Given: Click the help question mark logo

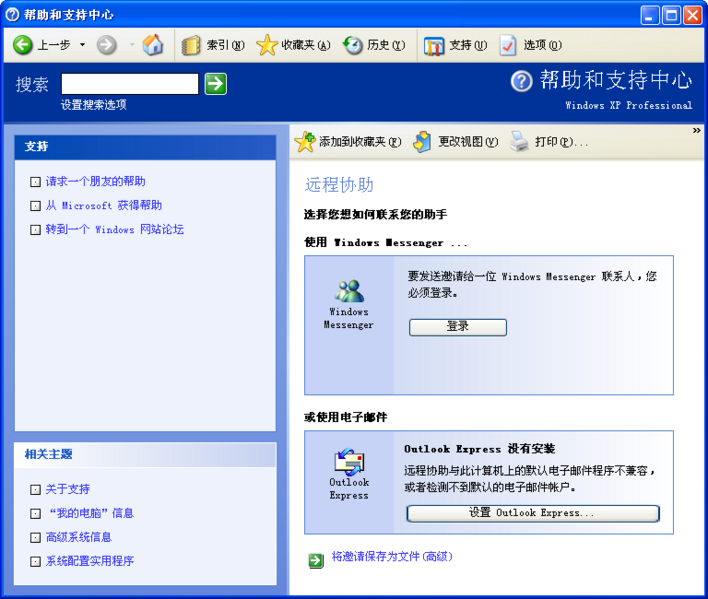Looking at the screenshot, I should tap(522, 81).
